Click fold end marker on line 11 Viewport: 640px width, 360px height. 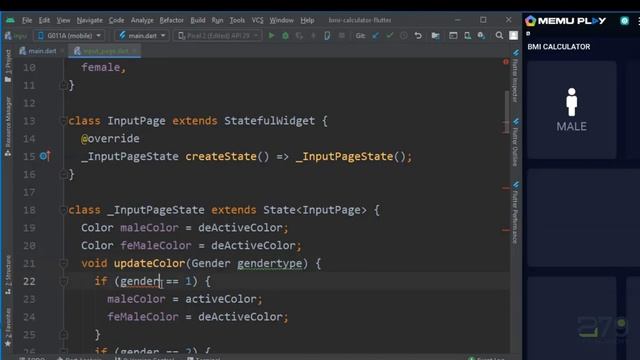pyautogui.click(x=63, y=85)
